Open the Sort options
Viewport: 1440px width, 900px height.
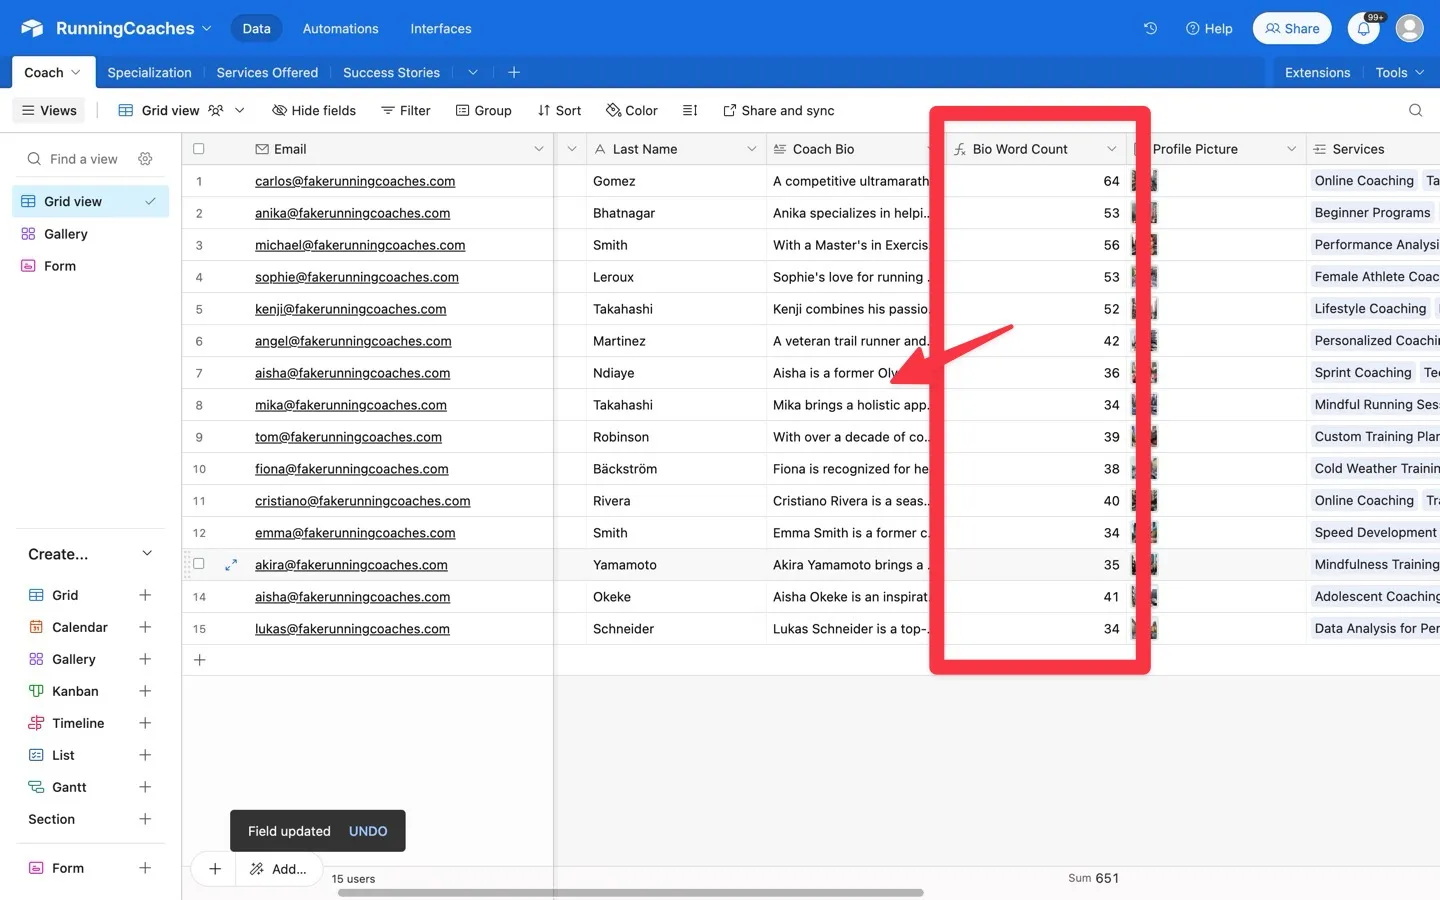tap(559, 110)
